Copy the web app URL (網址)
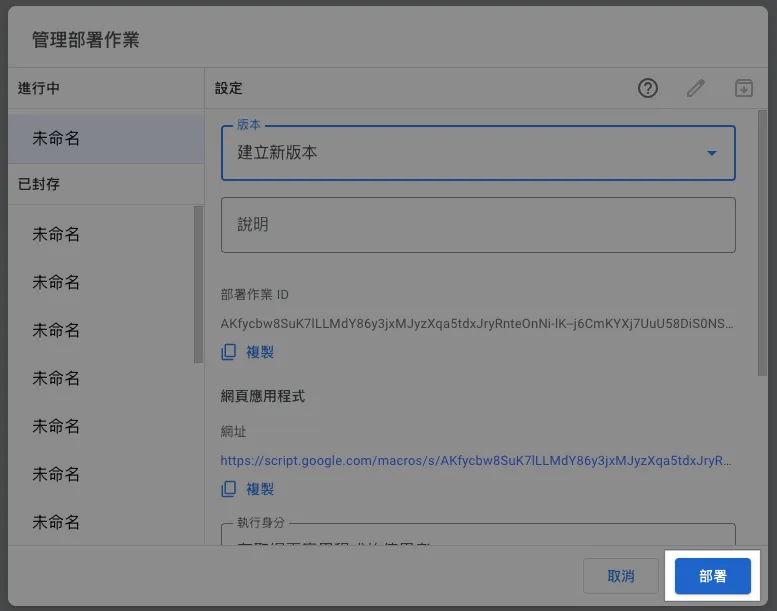The width and height of the screenshot is (777, 611). [248, 489]
